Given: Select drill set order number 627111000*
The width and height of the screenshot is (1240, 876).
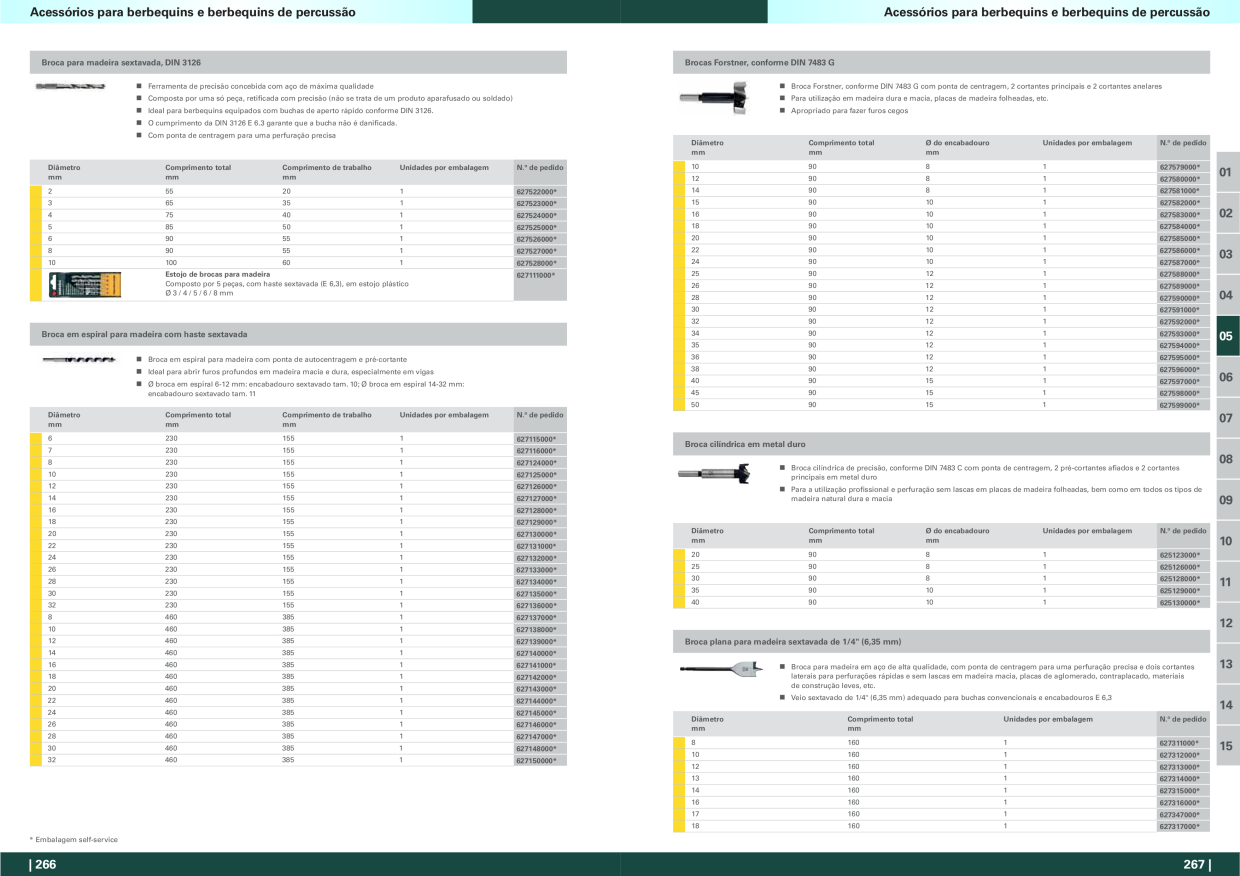Looking at the screenshot, I should click(536, 274).
